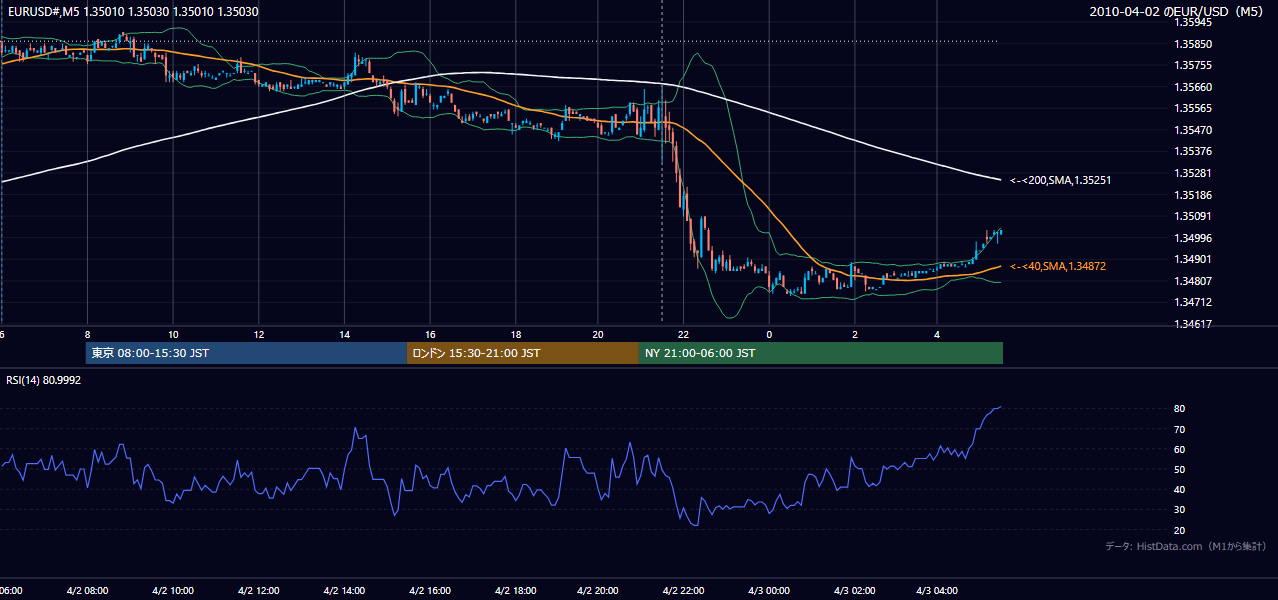Click the HistData.com data source credit
Image resolution: width=1278 pixels, height=600 pixels.
pos(1186,546)
